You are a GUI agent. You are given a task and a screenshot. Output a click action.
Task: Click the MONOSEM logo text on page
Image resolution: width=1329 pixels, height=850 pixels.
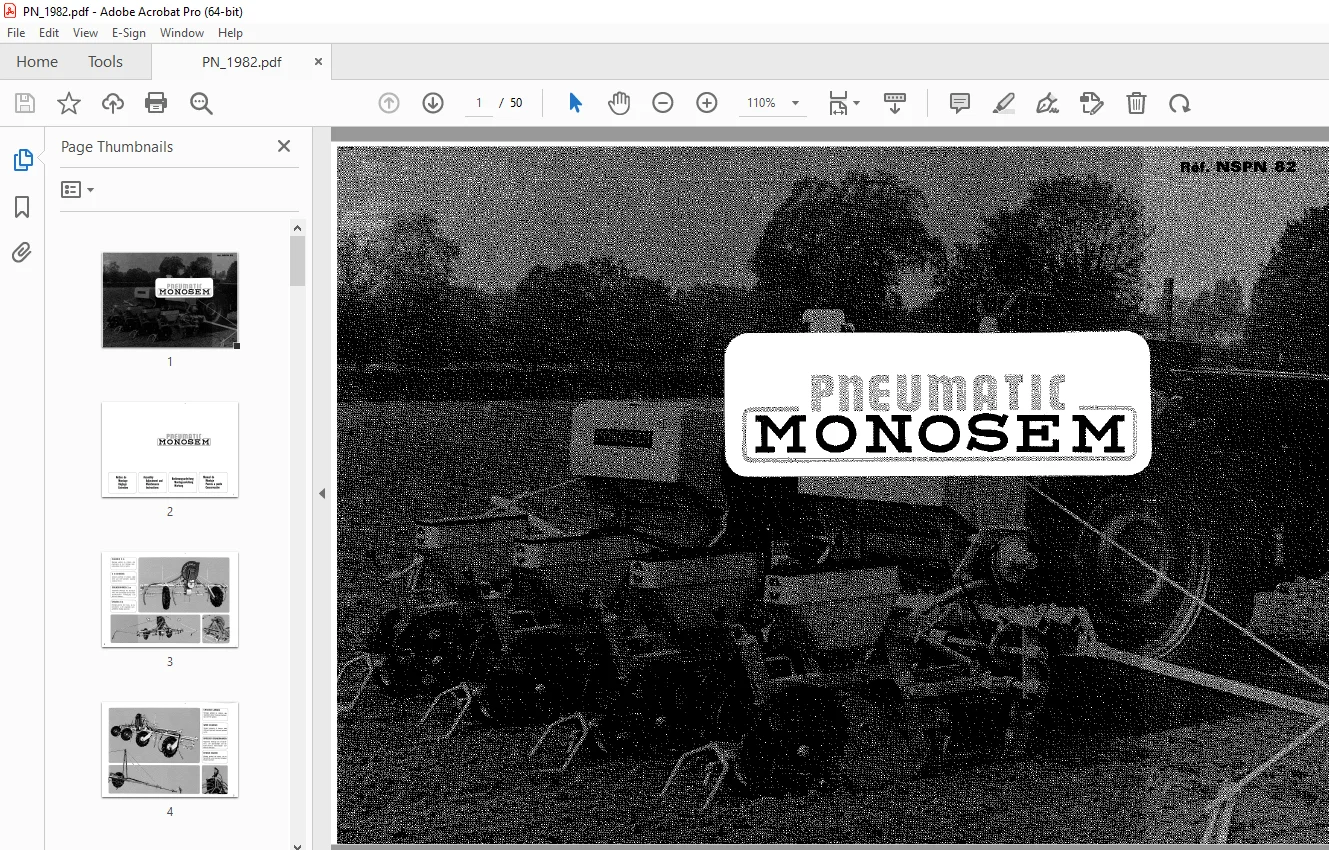pyautogui.click(x=940, y=434)
